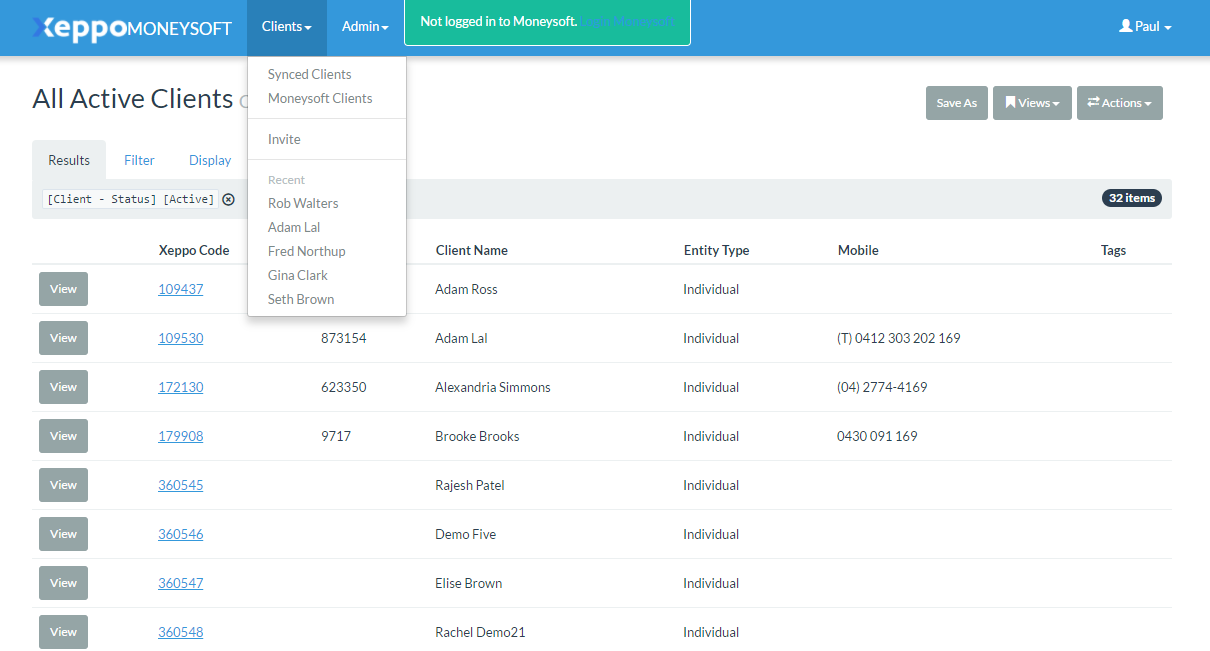Switch to the Filter tab
The height and width of the screenshot is (651, 1210).
pos(139,160)
